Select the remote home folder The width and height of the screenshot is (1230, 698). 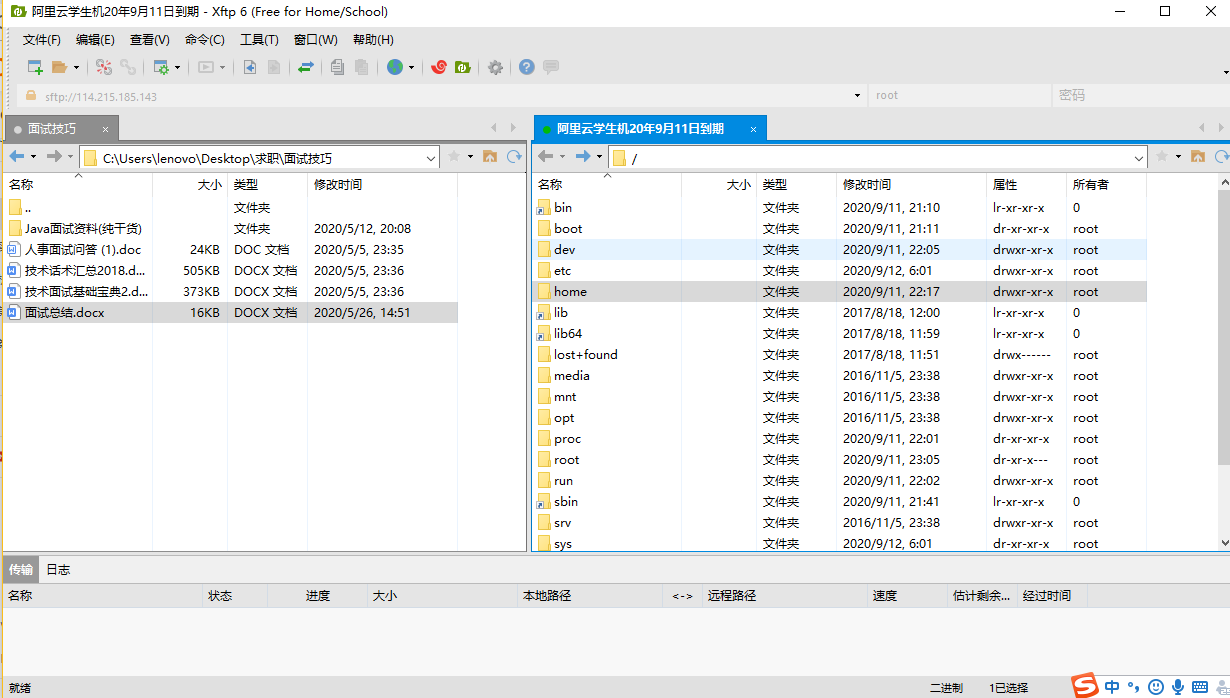pyautogui.click(x=839, y=292)
